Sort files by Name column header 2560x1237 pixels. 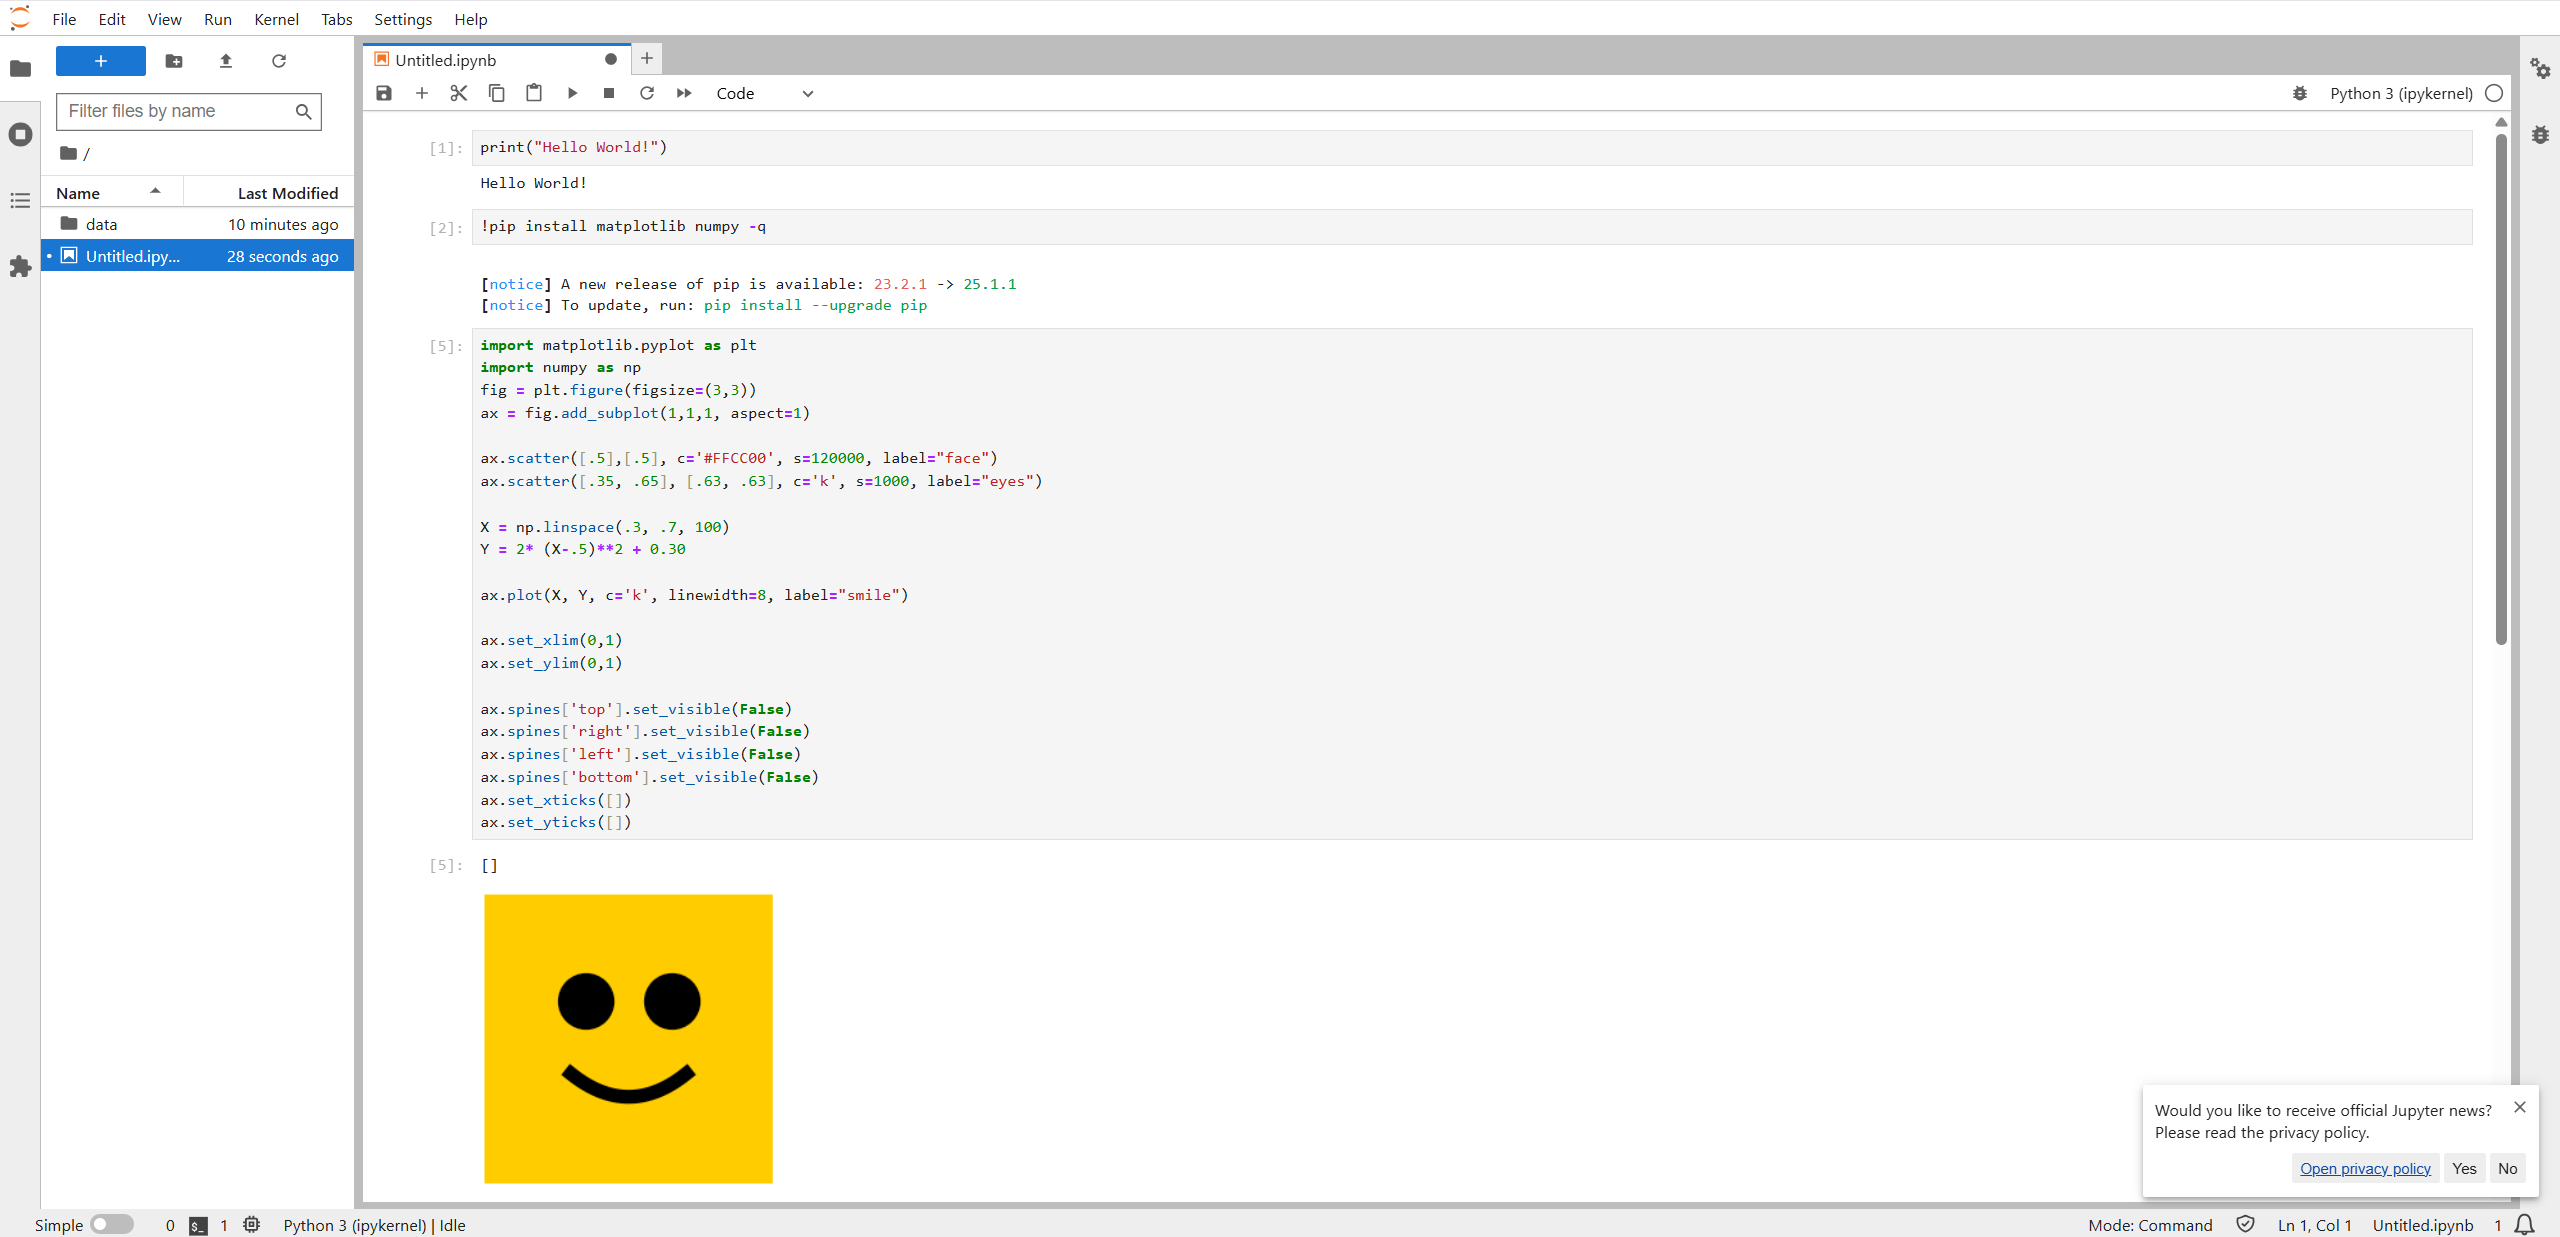click(x=111, y=193)
